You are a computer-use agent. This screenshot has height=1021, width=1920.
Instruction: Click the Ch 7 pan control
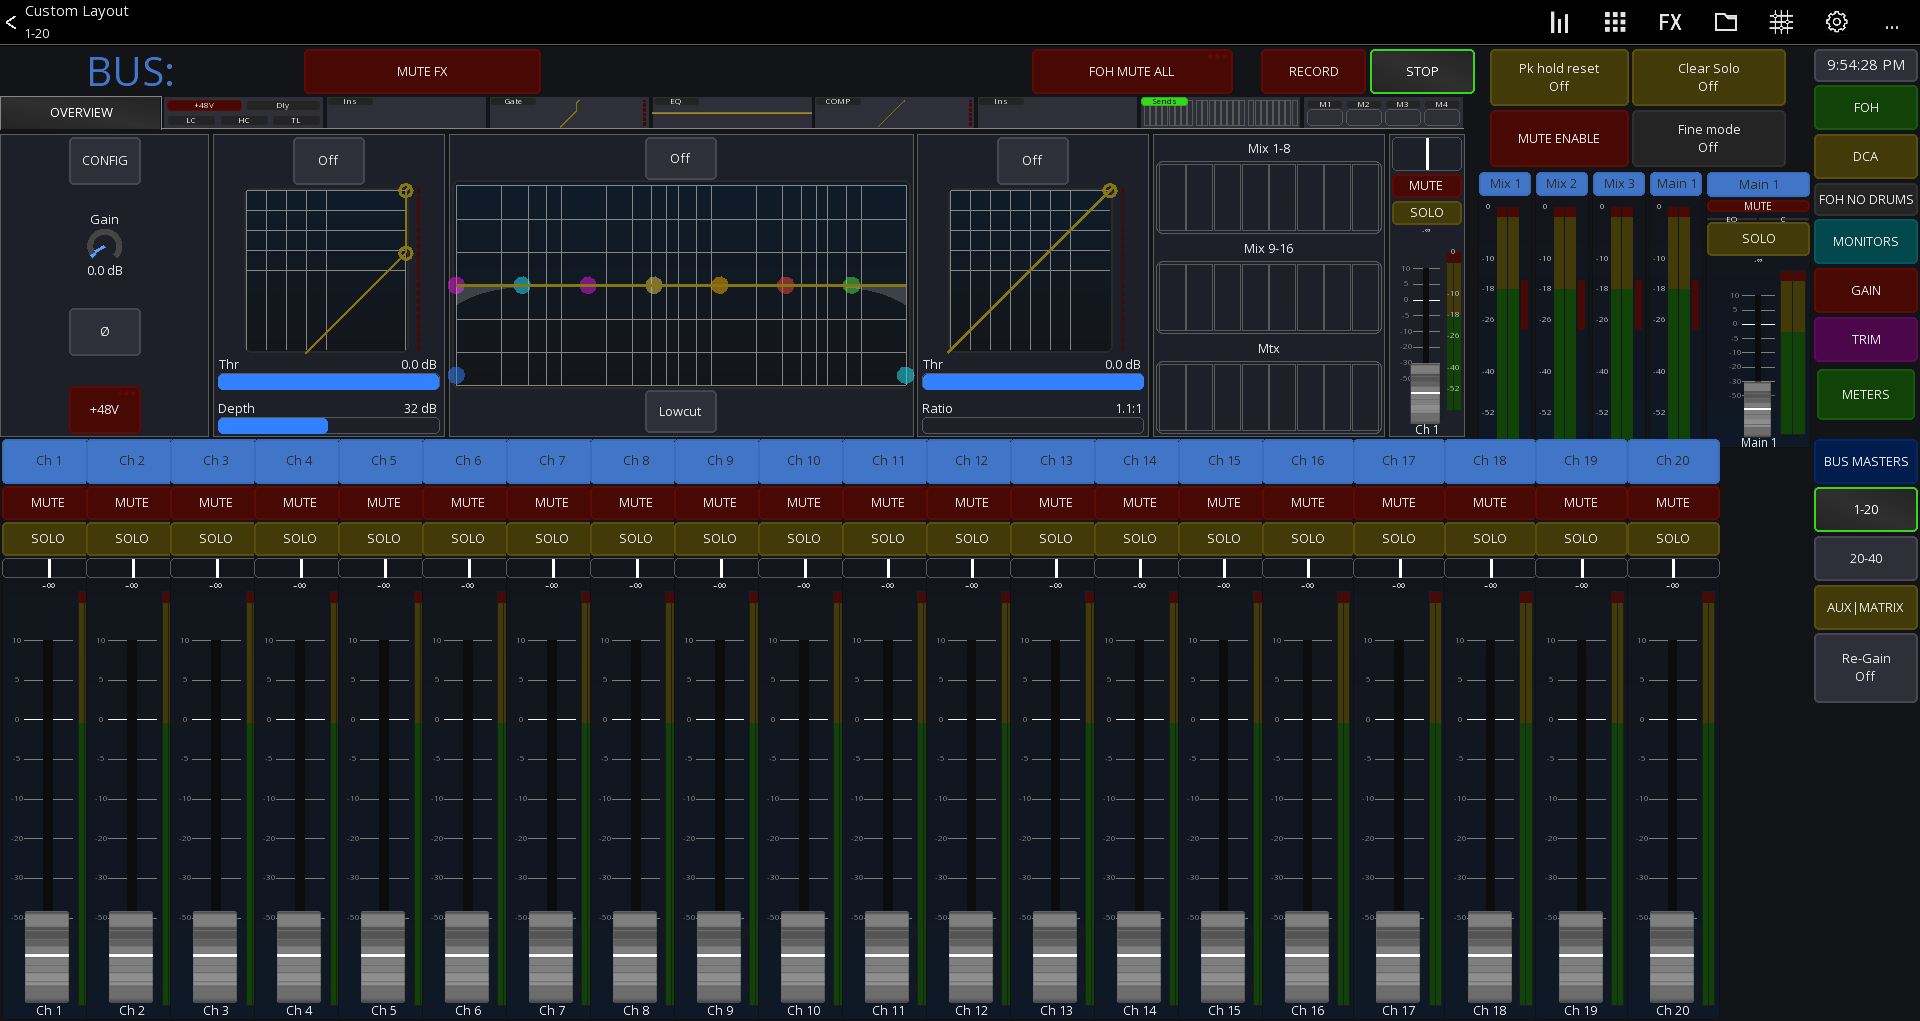(x=552, y=568)
